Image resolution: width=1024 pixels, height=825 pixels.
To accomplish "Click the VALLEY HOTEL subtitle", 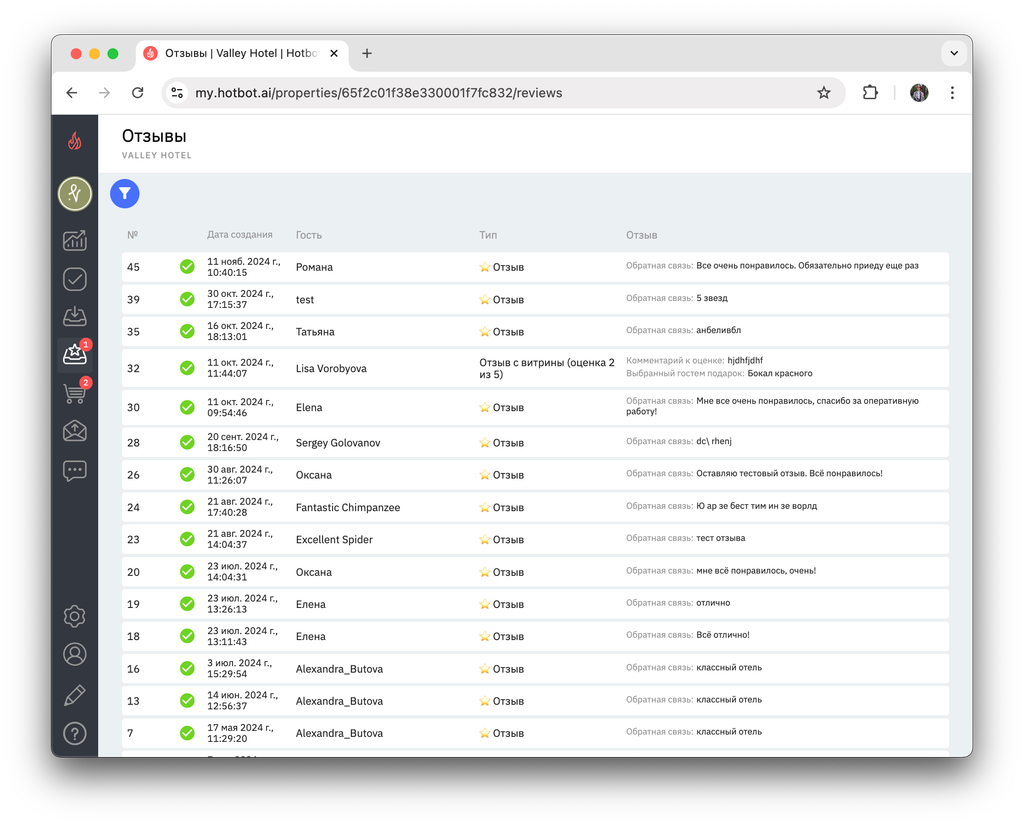I will pos(157,155).
